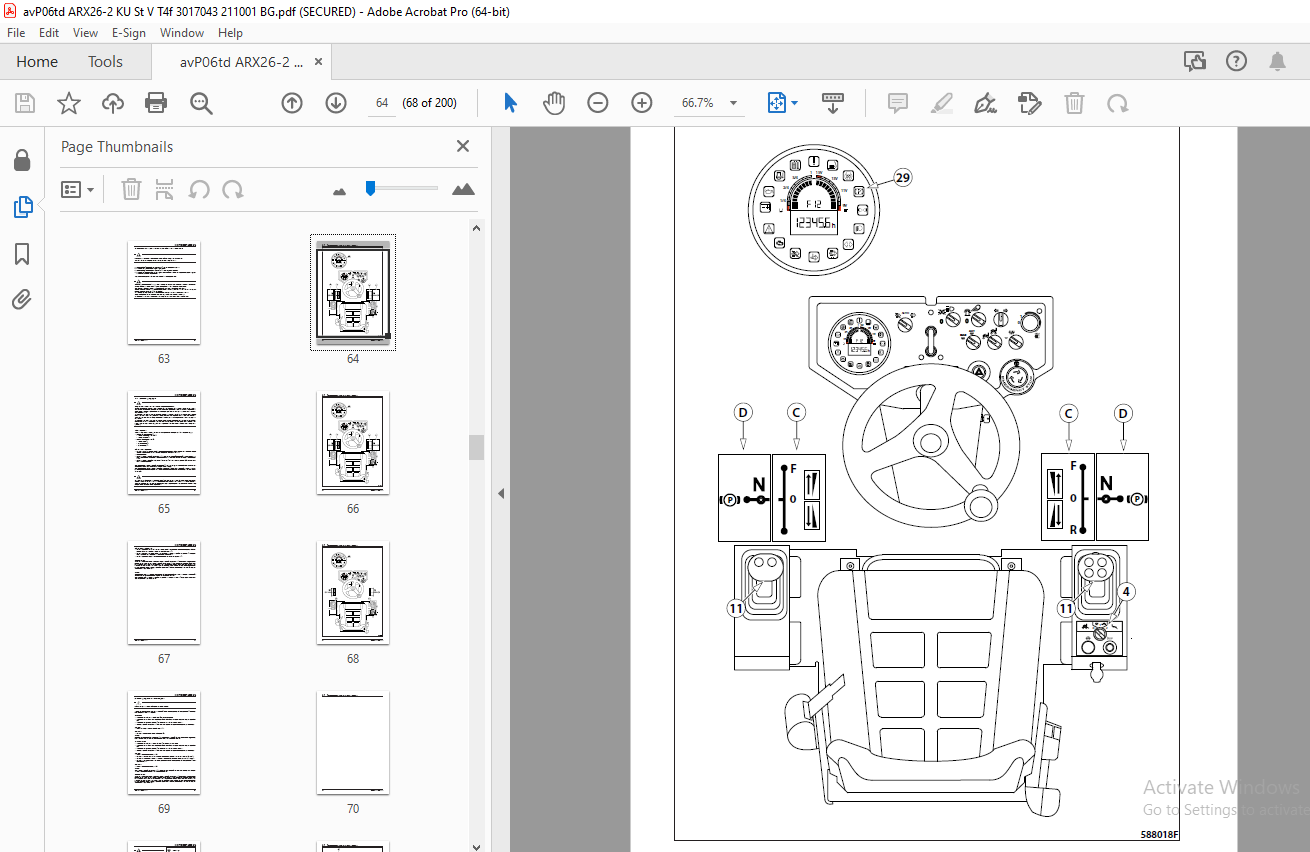Click thumbnails scrollbar up arrow
Image resolution: width=1310 pixels, height=852 pixels.
pos(477,228)
